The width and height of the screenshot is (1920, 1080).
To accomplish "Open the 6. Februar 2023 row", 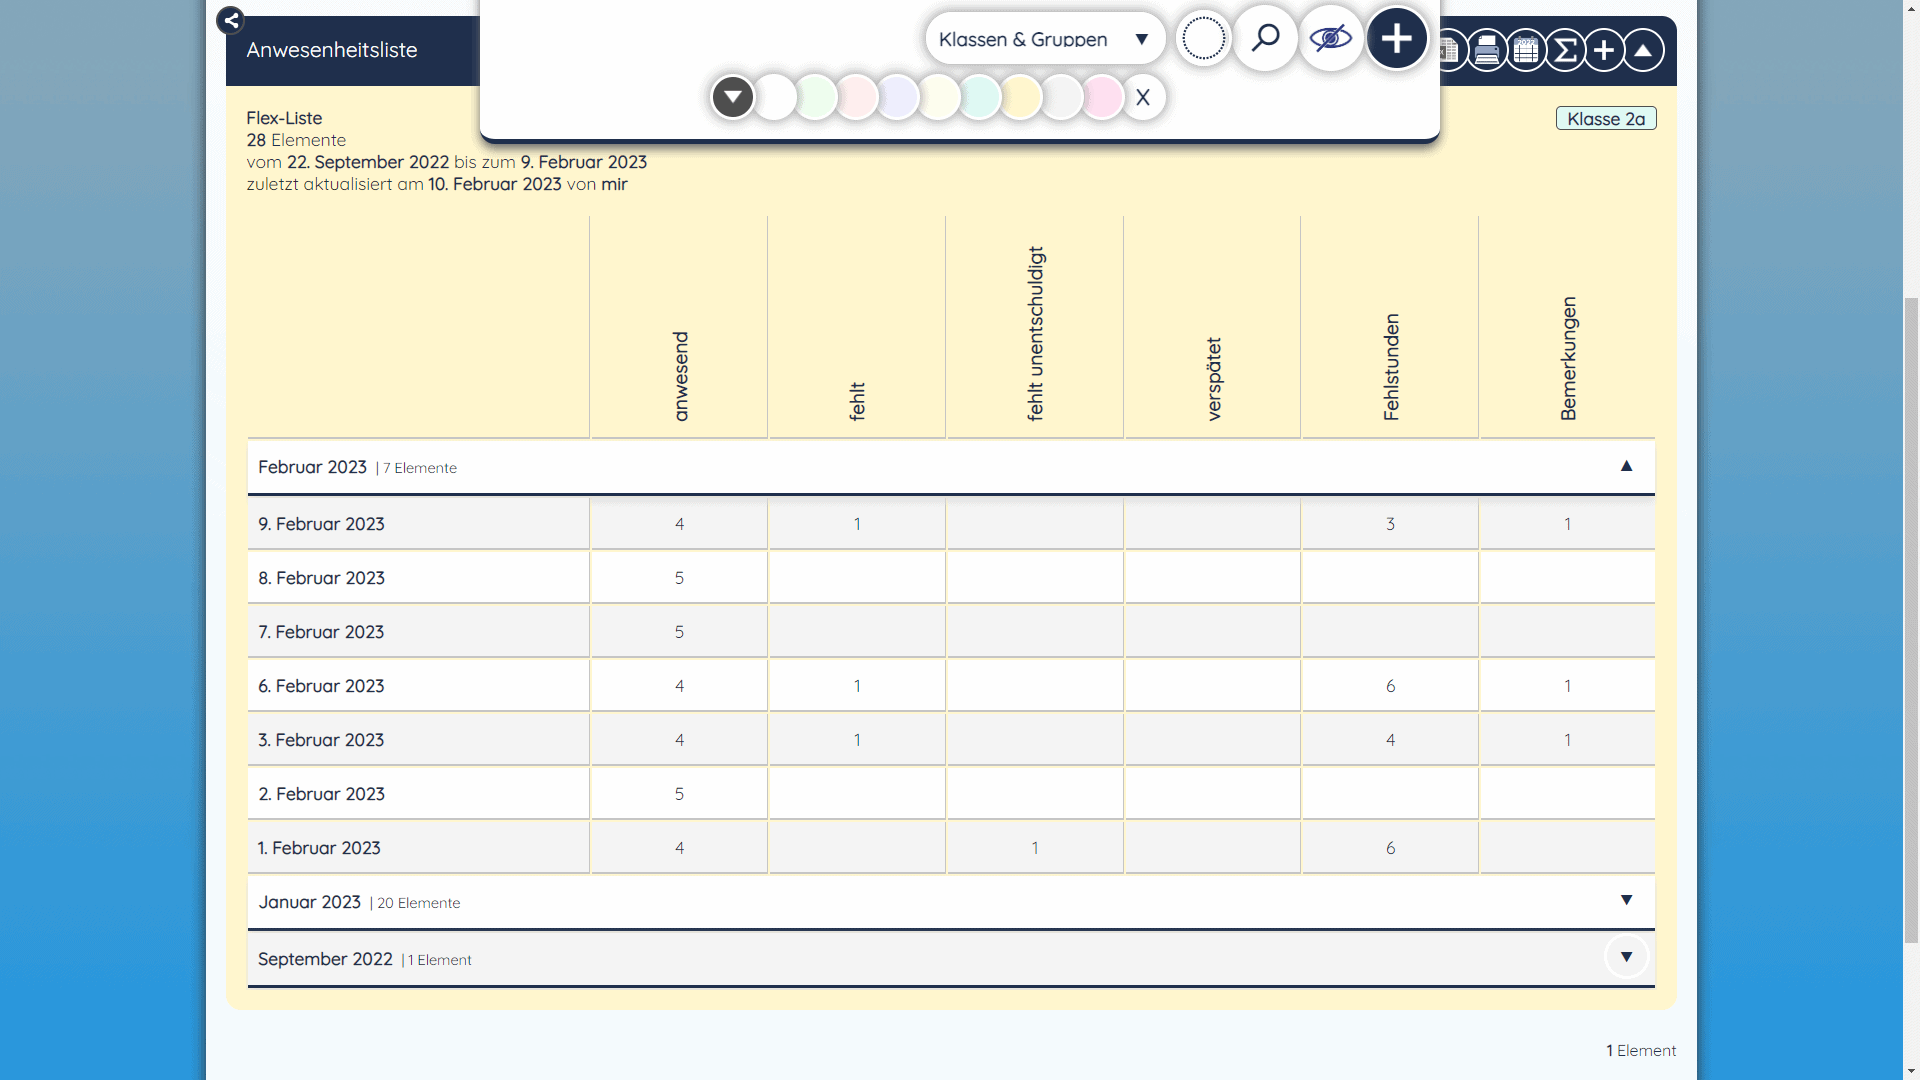I will click(951, 686).
